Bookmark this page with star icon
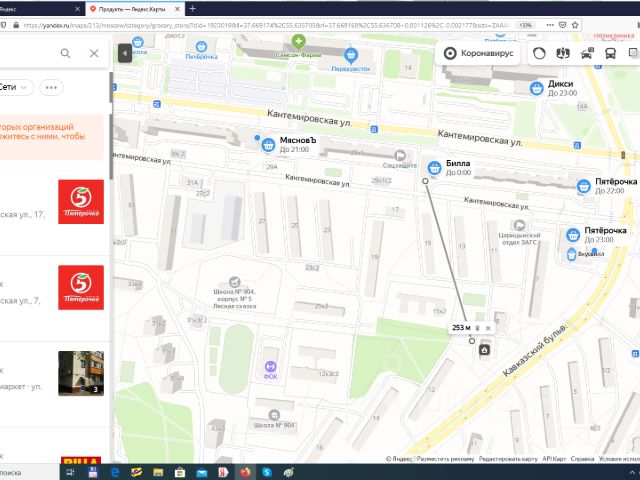Viewport: 640px width, 480px height. coord(575,25)
